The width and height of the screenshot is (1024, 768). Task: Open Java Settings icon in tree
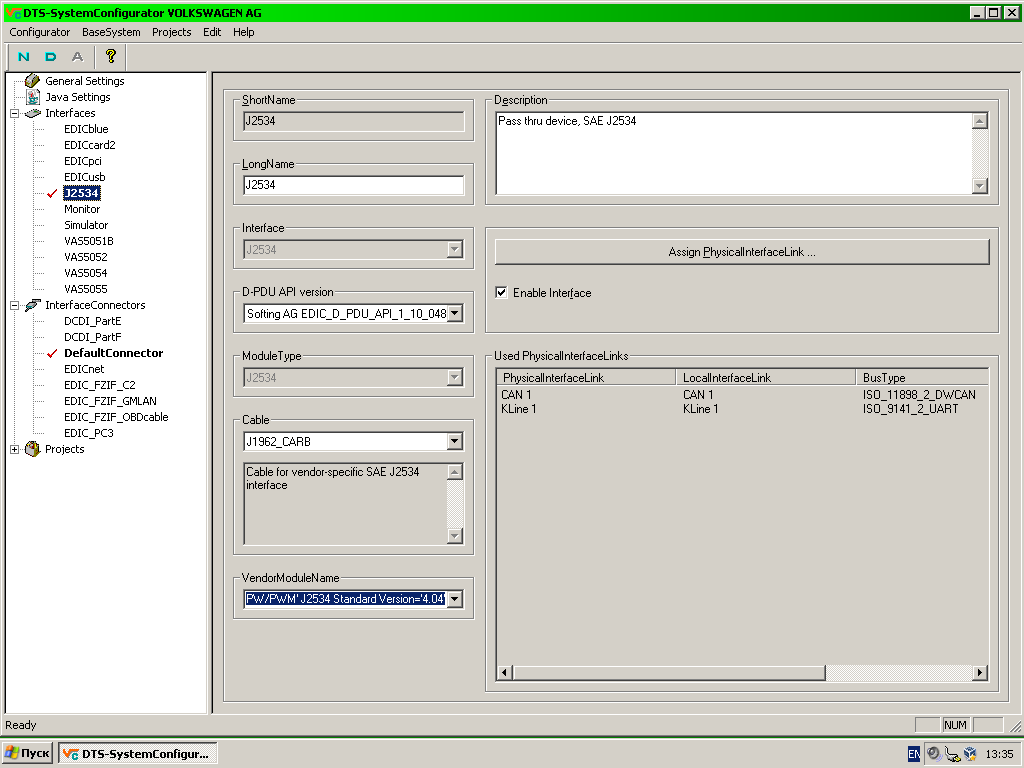[33, 97]
